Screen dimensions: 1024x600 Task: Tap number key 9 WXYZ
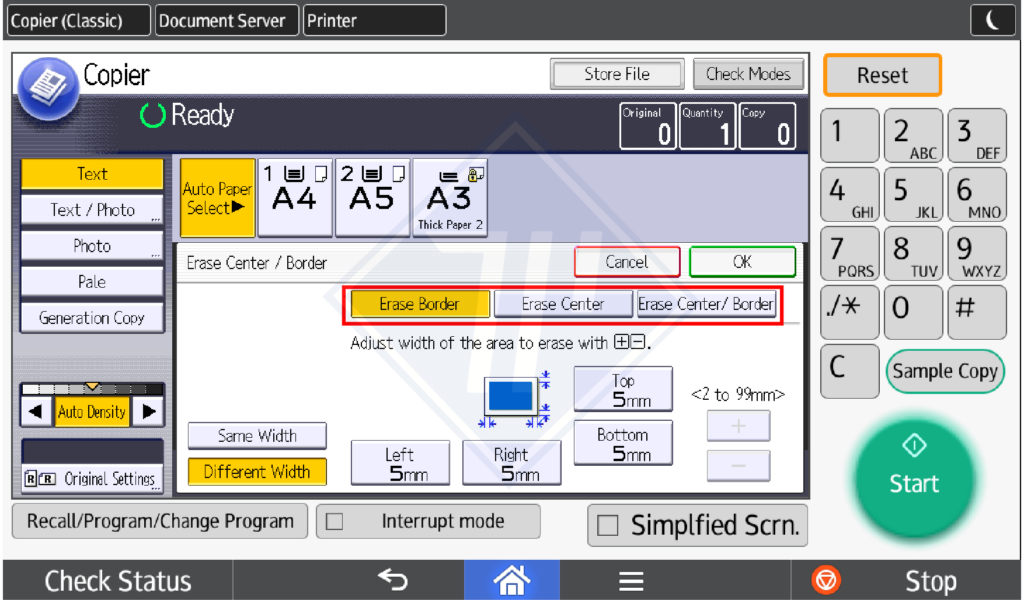click(x=977, y=253)
